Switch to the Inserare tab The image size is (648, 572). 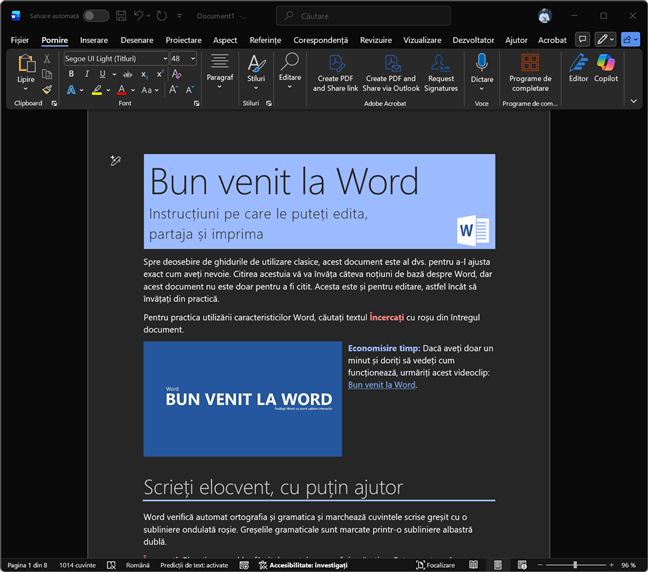(94, 40)
